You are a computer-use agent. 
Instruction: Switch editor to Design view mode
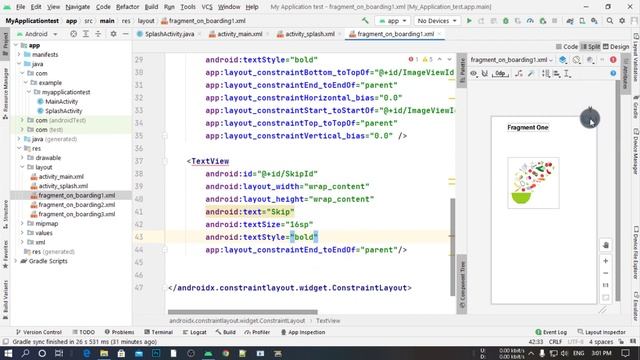616,47
